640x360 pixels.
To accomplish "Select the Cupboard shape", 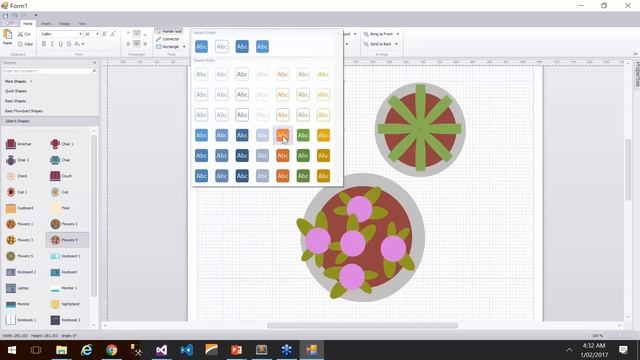I will point(20,208).
